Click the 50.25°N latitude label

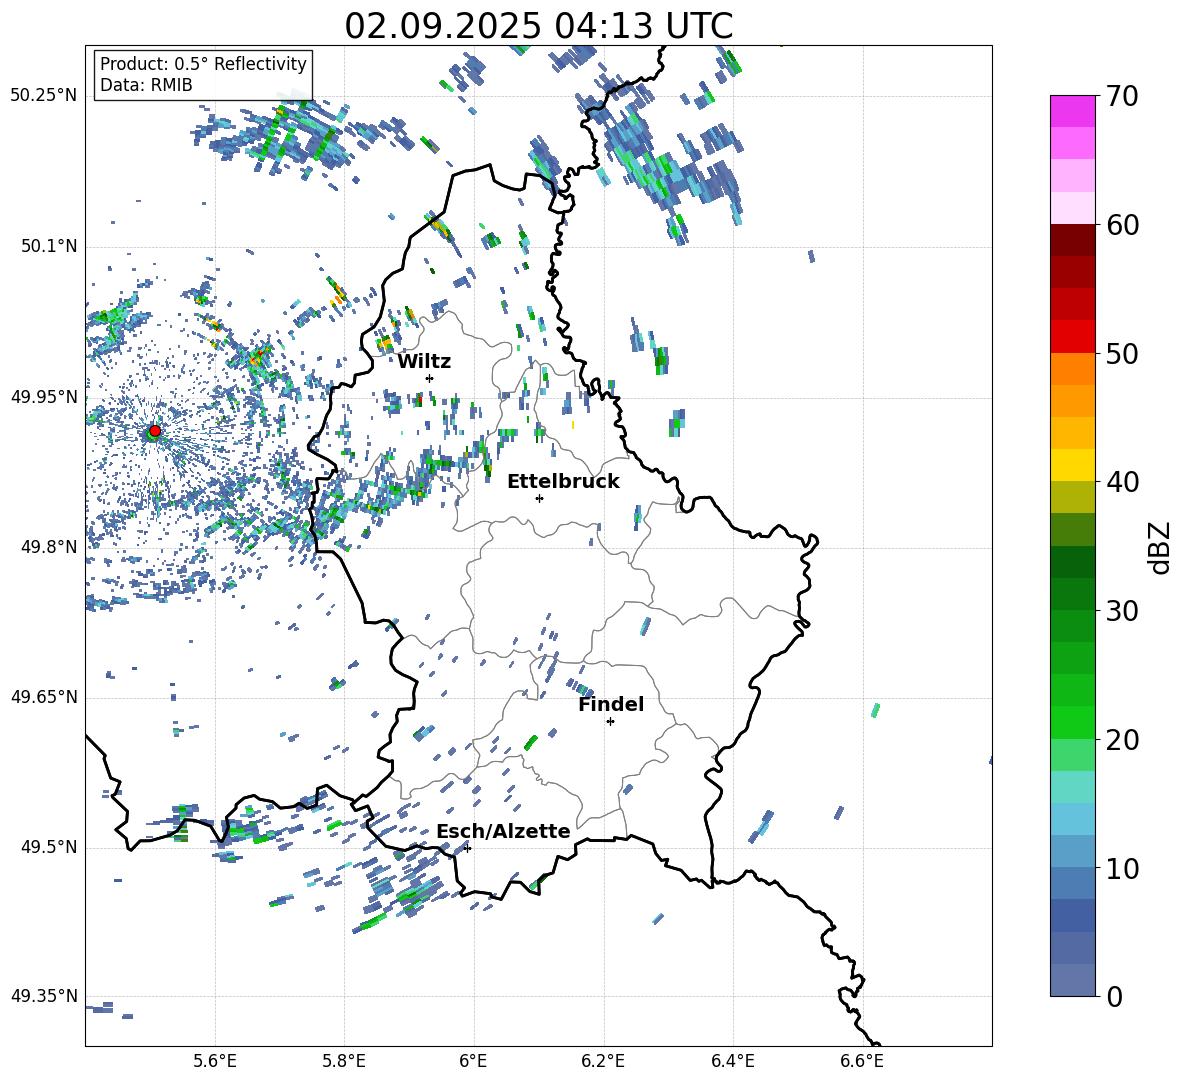click(44, 96)
